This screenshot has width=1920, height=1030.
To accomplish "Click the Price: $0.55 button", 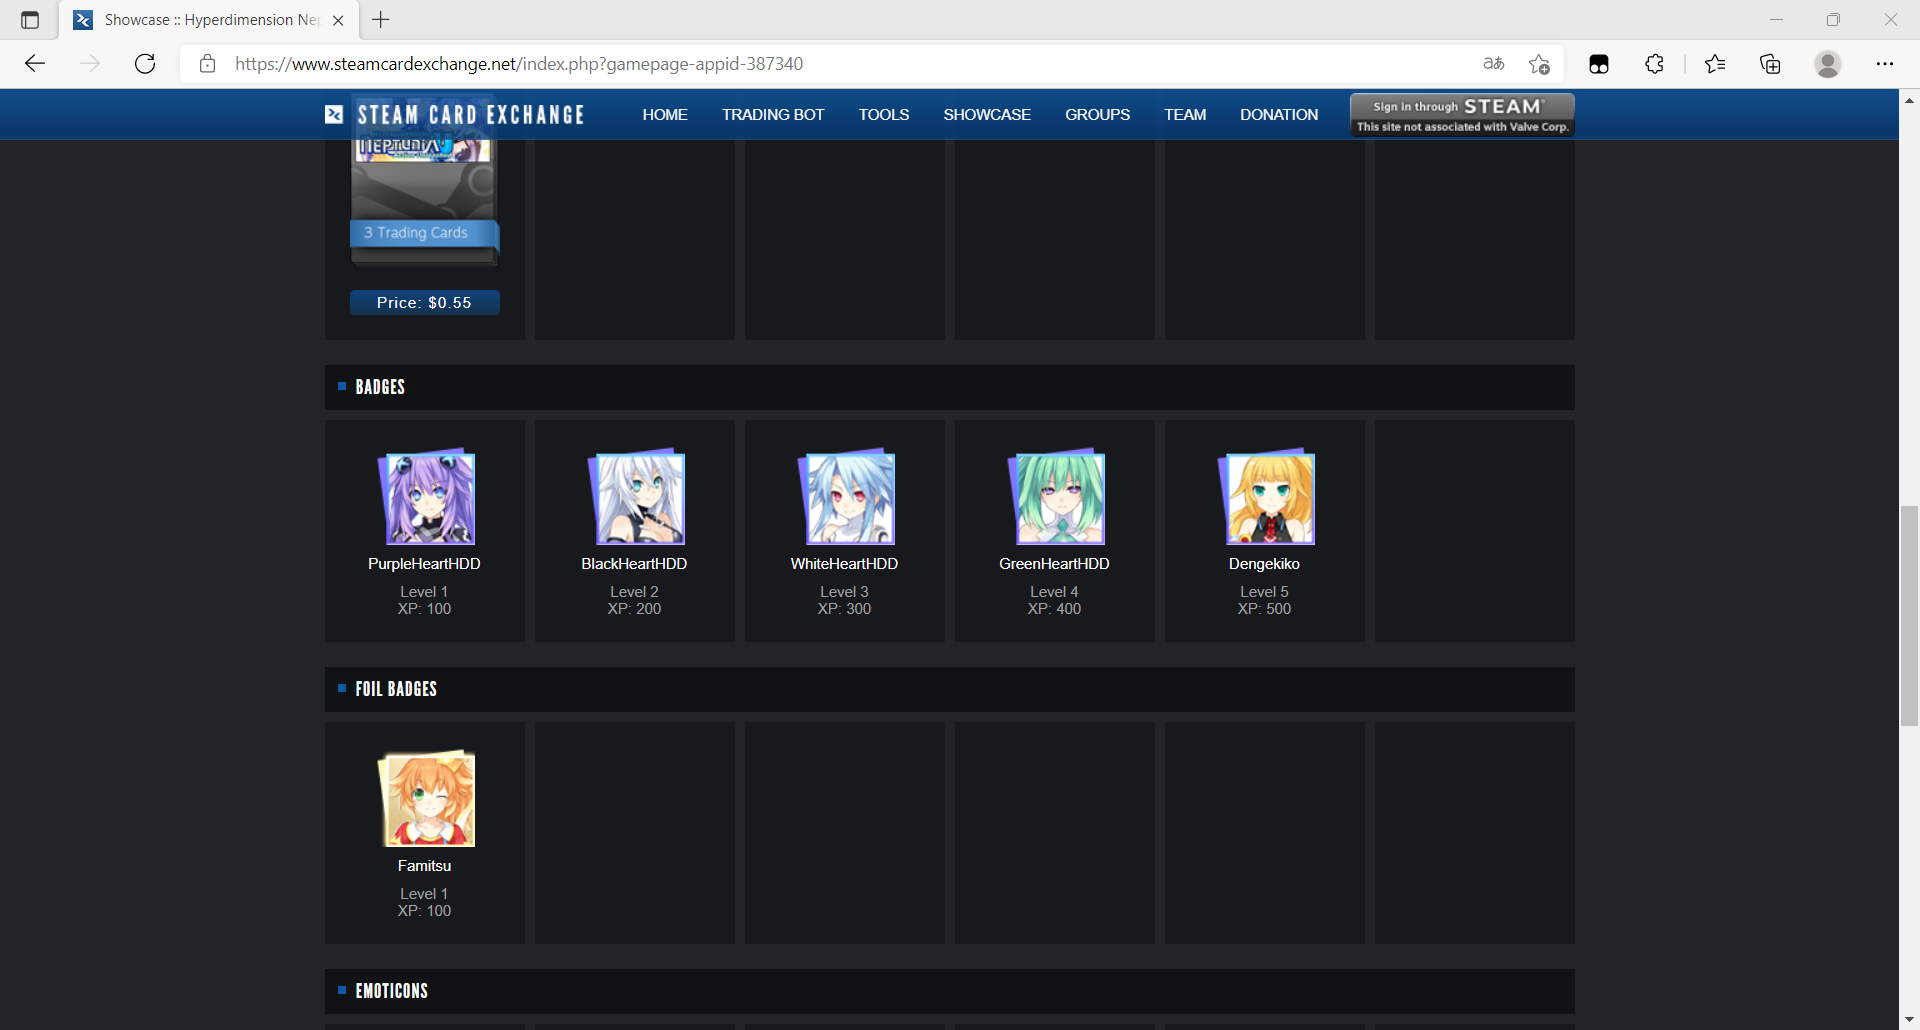I will point(424,303).
